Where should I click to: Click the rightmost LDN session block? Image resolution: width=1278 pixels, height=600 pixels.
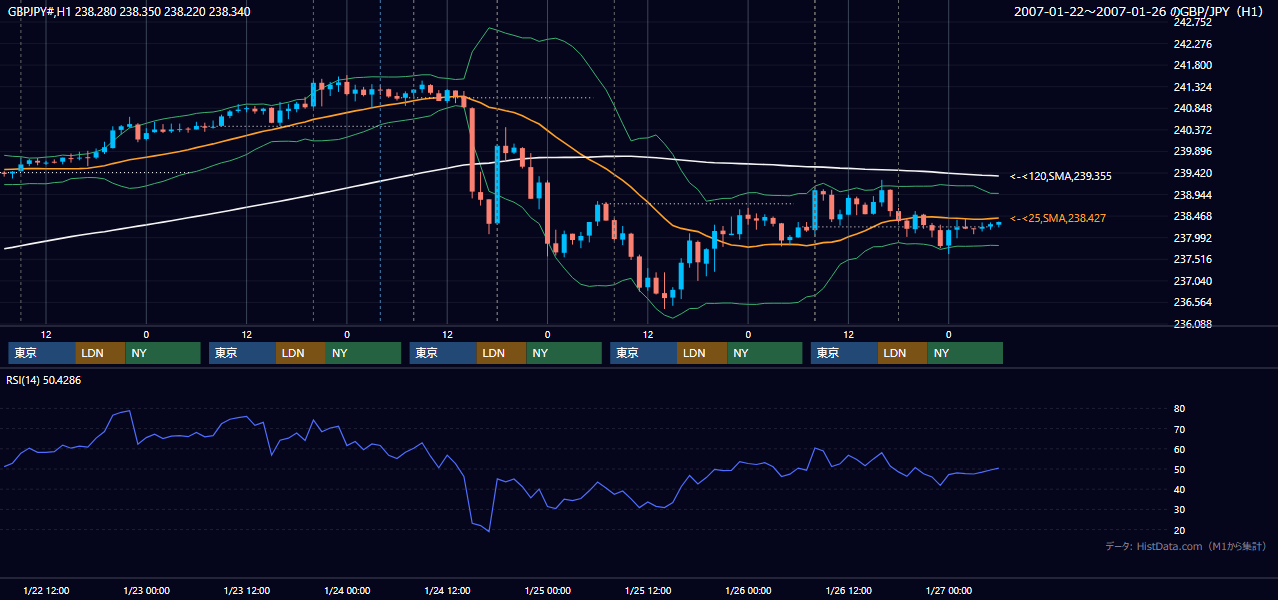click(903, 353)
